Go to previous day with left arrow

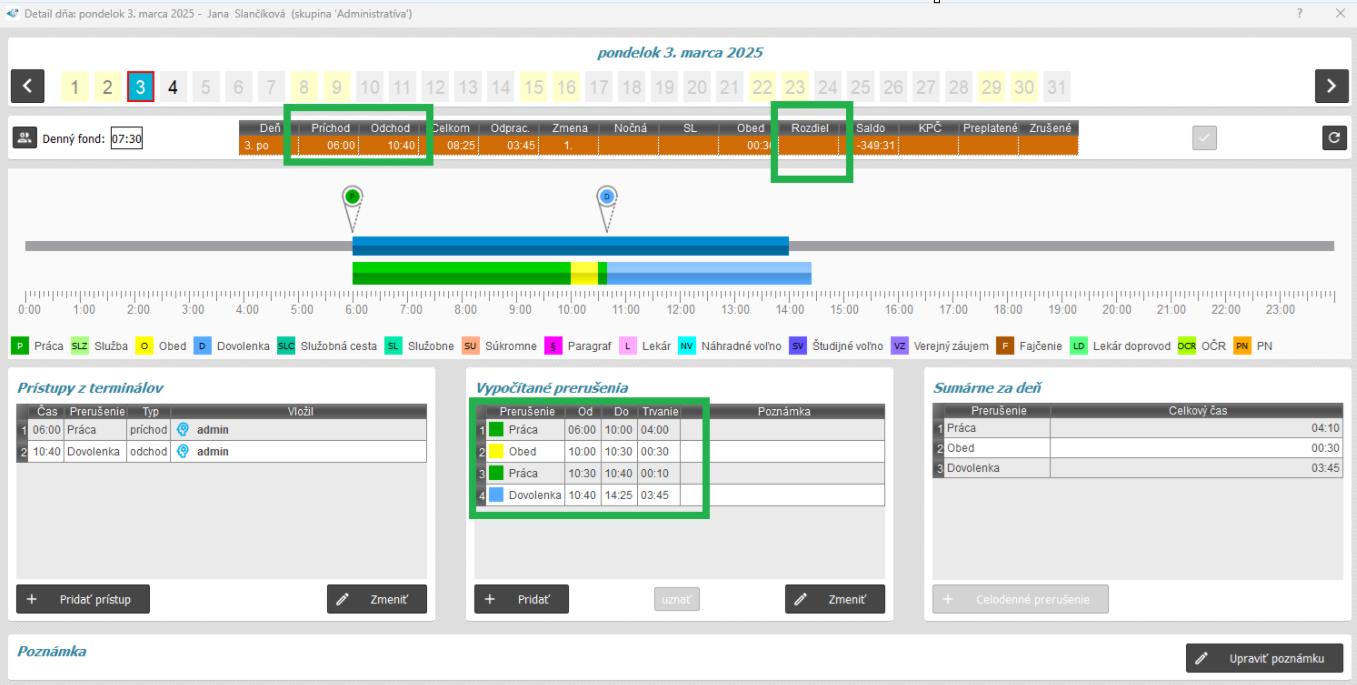click(x=28, y=87)
